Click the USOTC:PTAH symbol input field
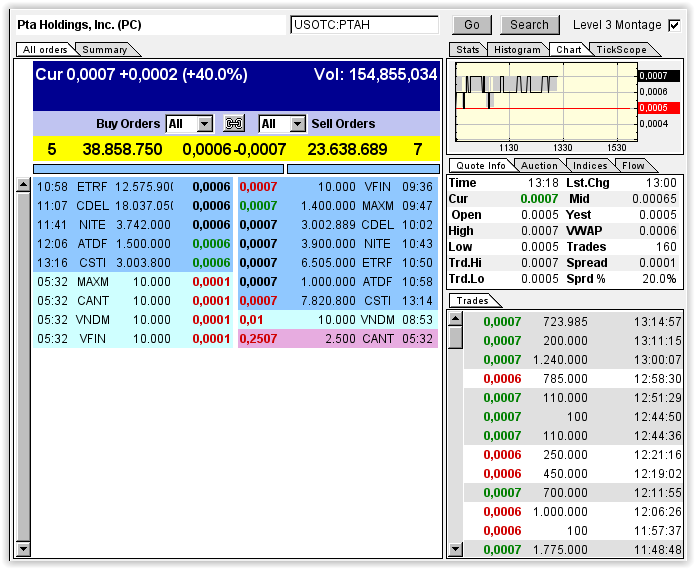Image resolution: width=695 pixels, height=569 pixels. coord(364,25)
